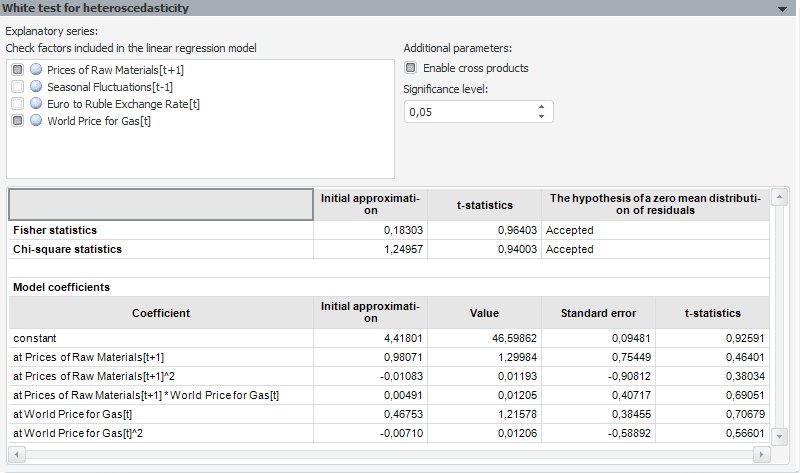
Task: Decrease the significance level with the down arrow
Action: tap(541, 116)
